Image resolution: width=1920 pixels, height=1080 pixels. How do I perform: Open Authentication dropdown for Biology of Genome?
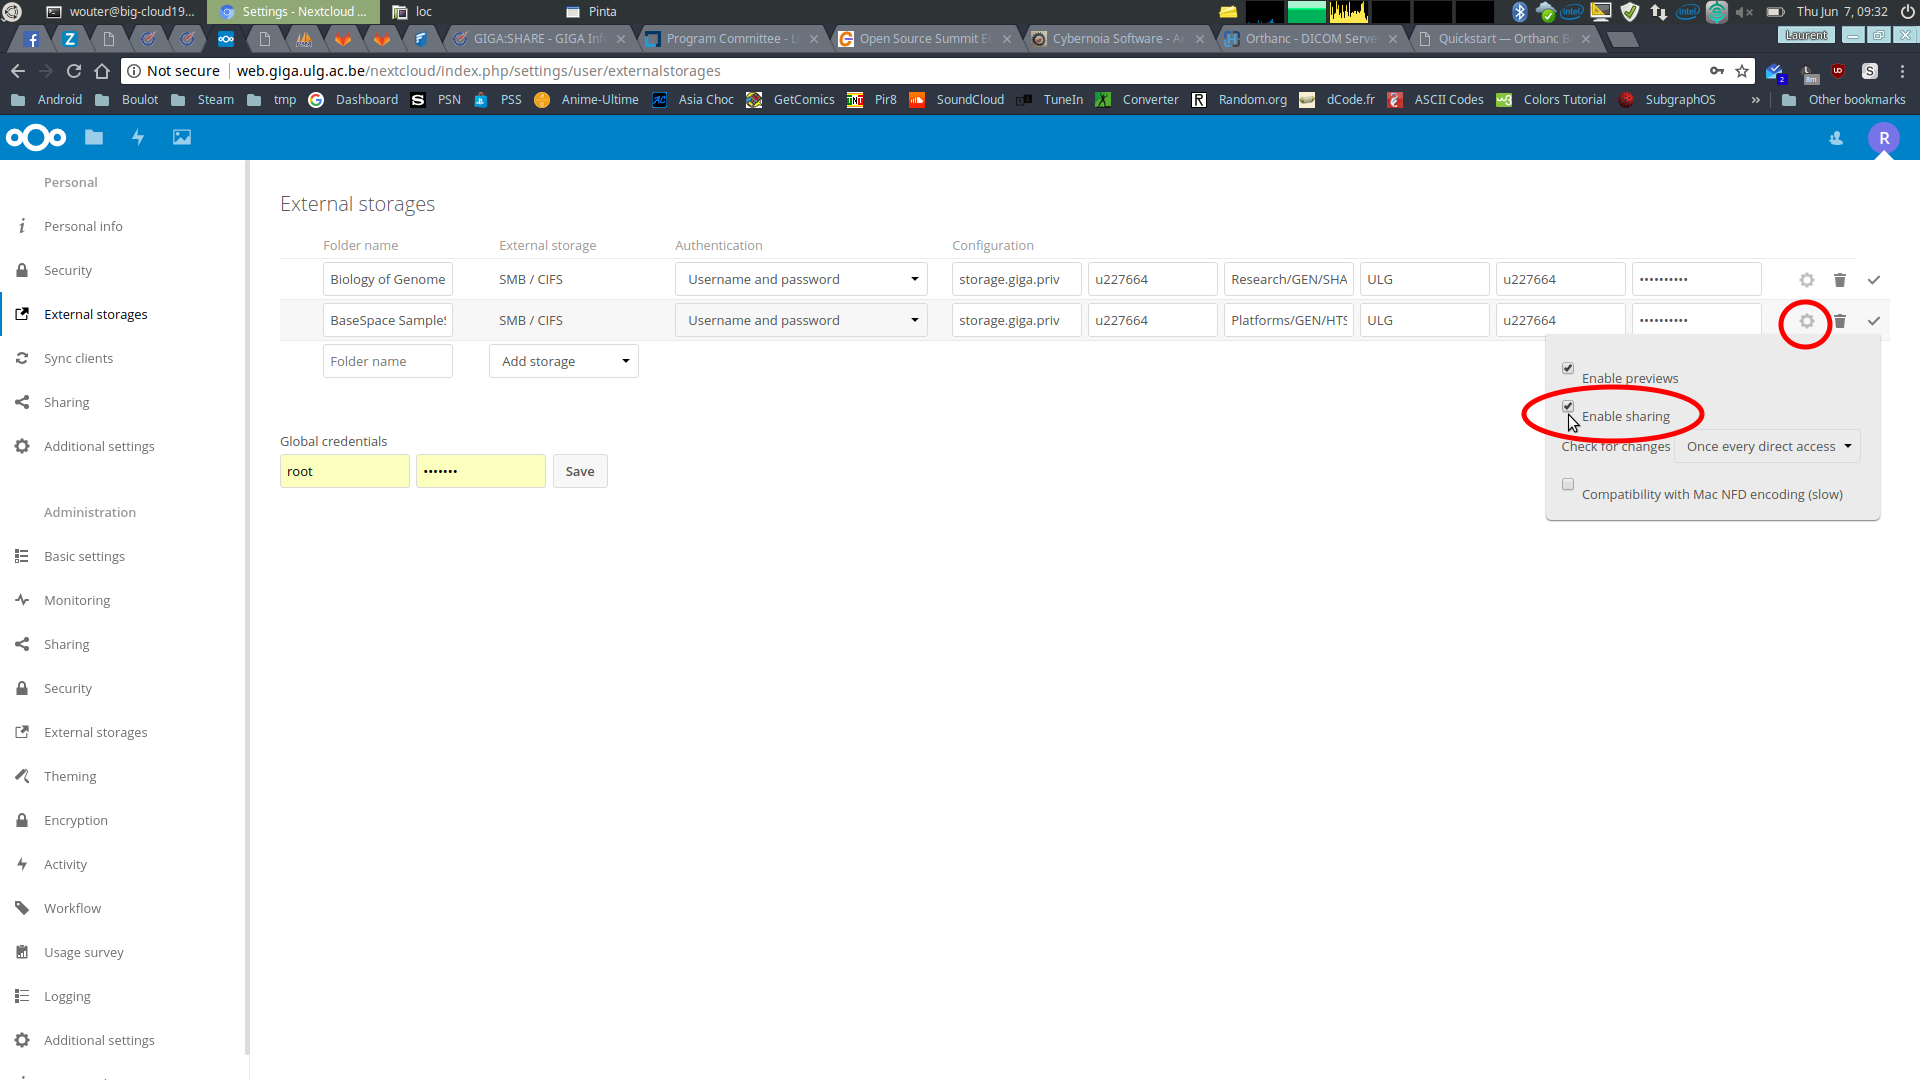[801, 279]
